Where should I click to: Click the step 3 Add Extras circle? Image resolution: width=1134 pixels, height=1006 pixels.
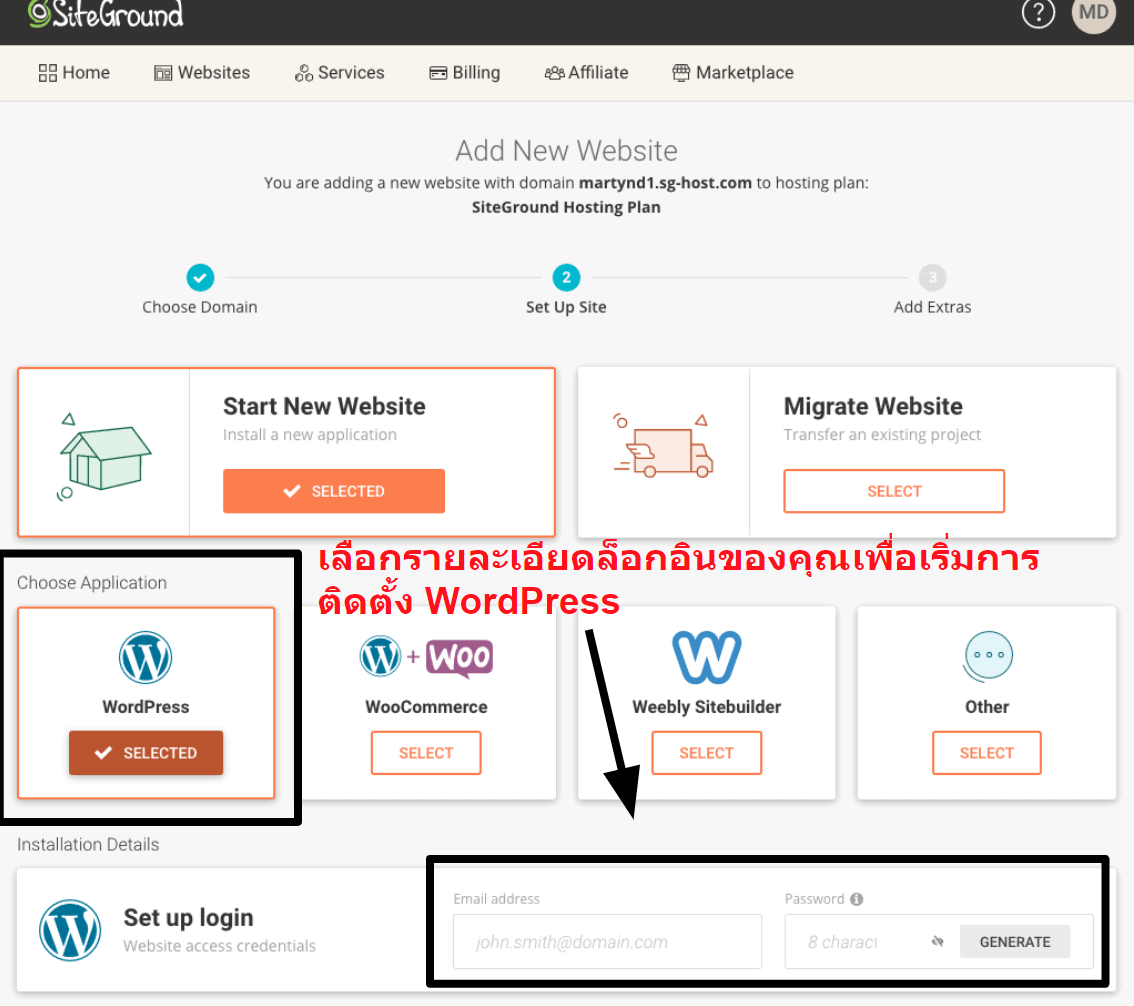932,277
